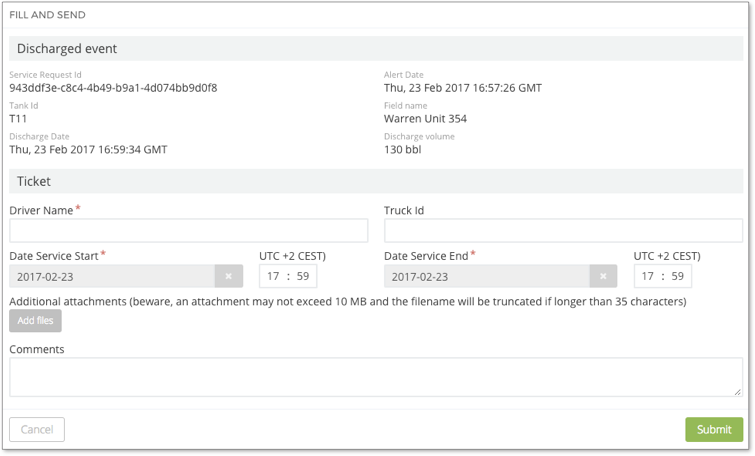The height and width of the screenshot is (456, 755).
Task: Clear the Date Service Start value
Action: (x=228, y=276)
